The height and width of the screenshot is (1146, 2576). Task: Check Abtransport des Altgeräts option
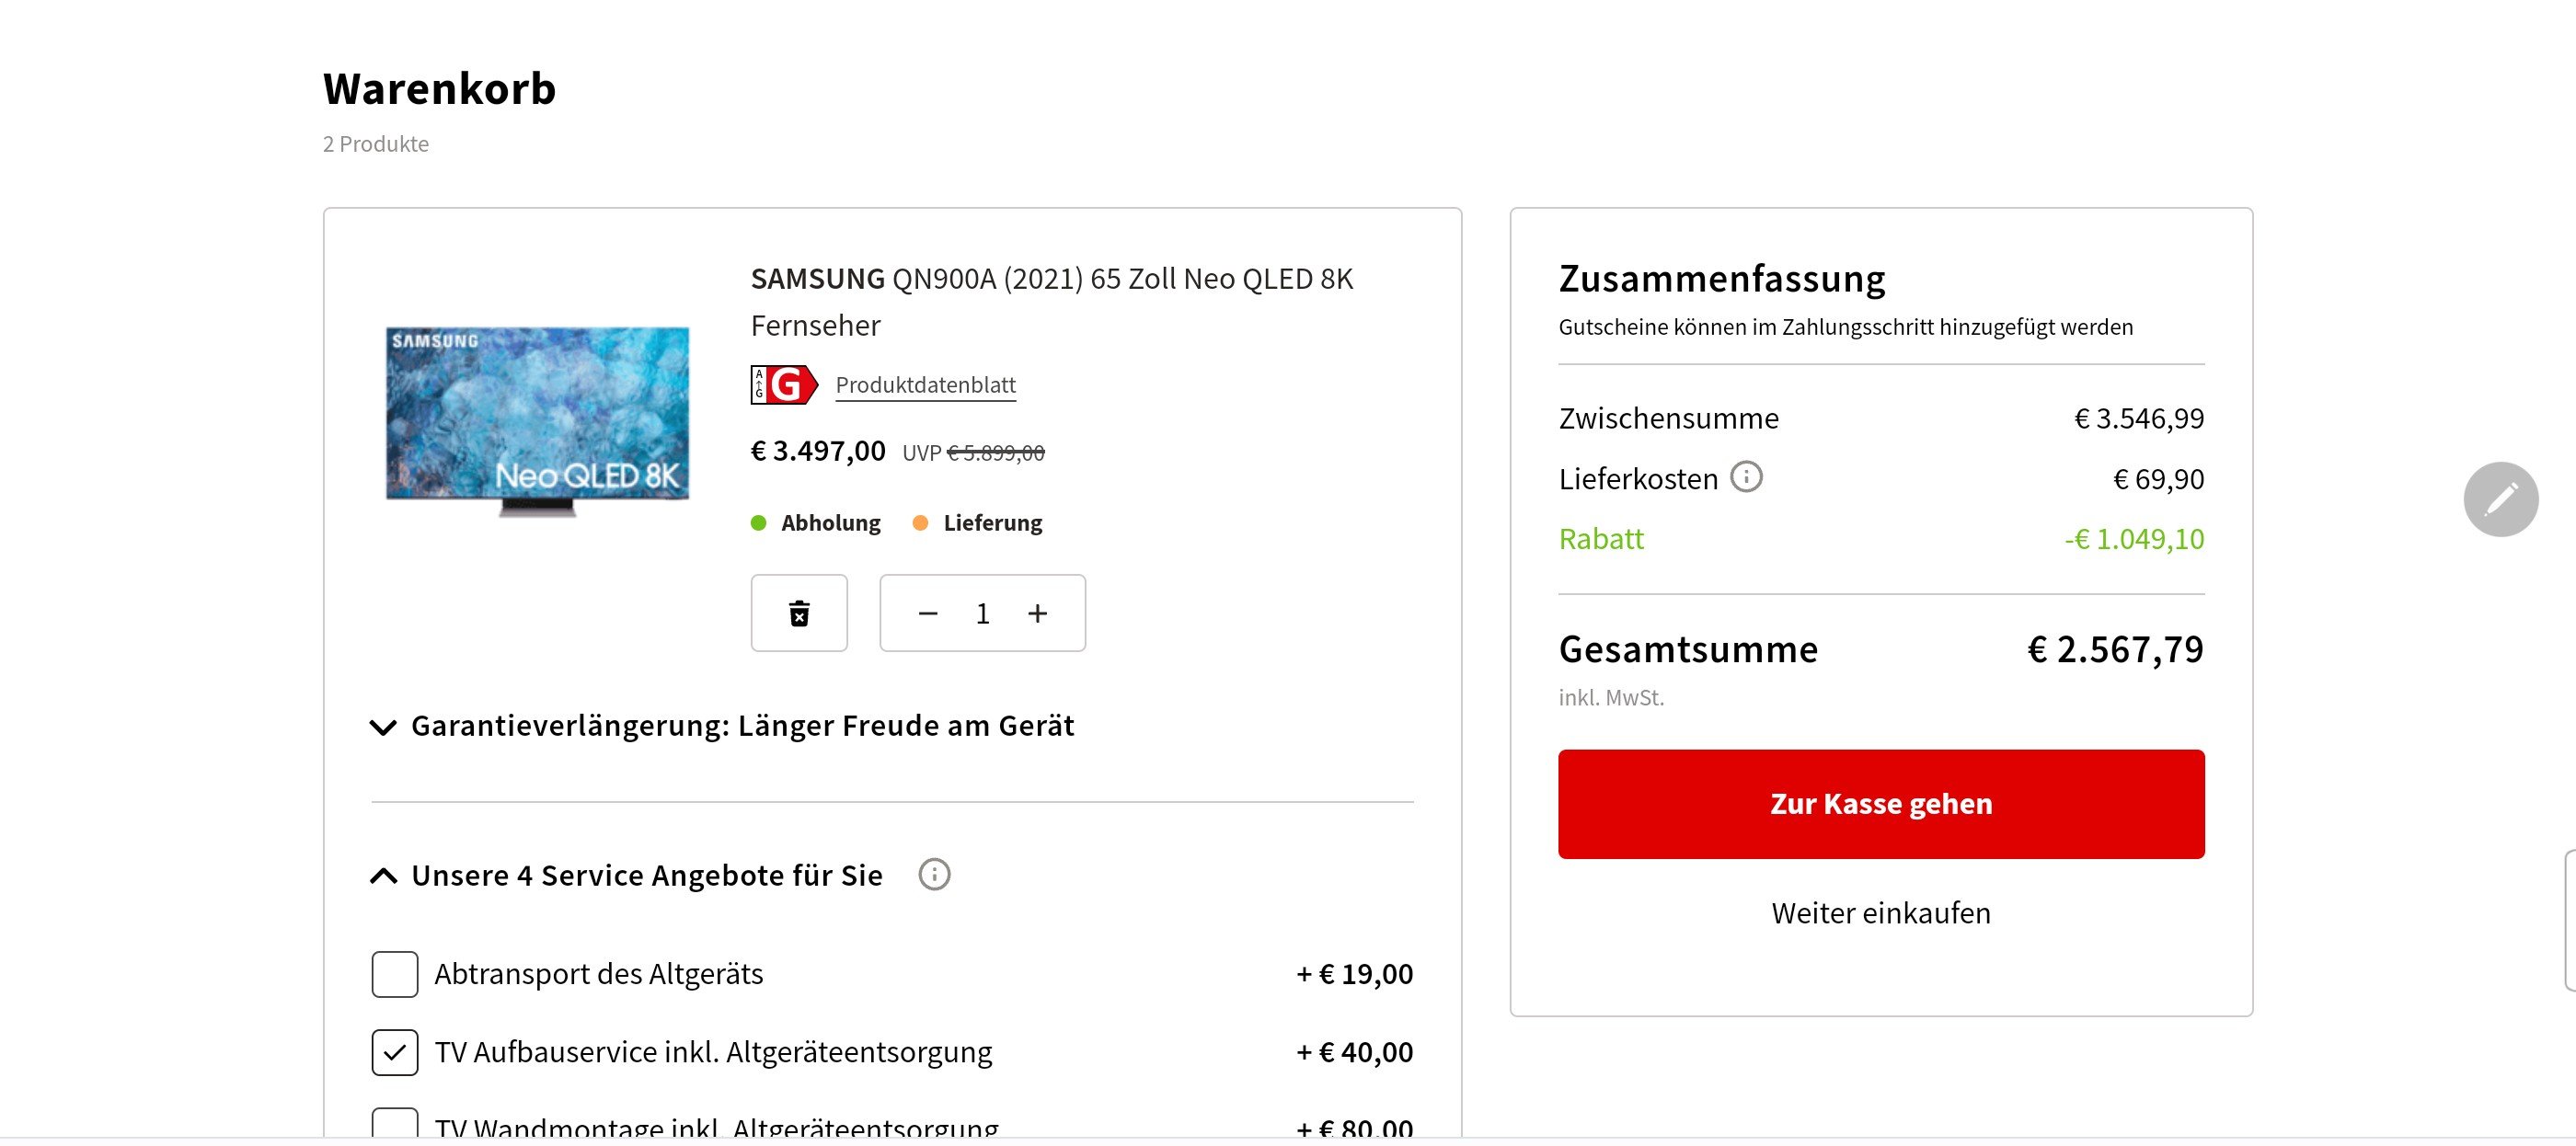395,974
